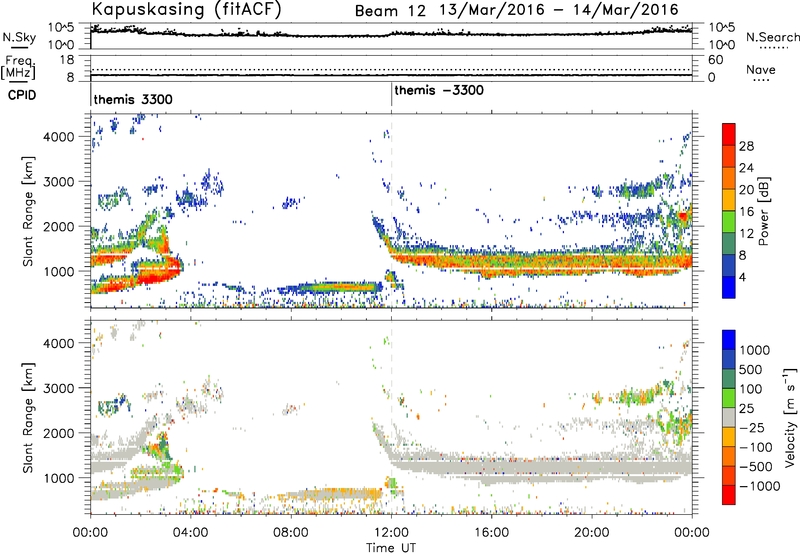The image size is (800, 554).
Task: Pick the grey 25 to -25 velocity segment
Action: 729,417
